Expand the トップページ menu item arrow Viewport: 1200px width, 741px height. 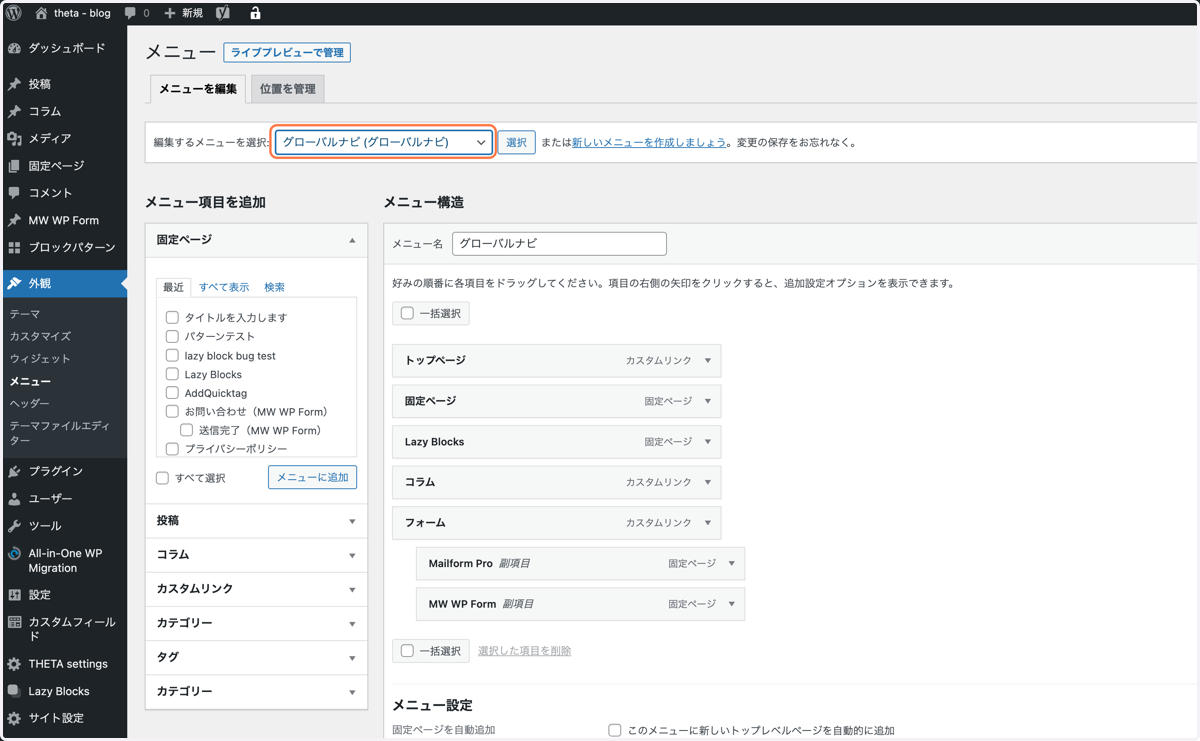point(708,360)
